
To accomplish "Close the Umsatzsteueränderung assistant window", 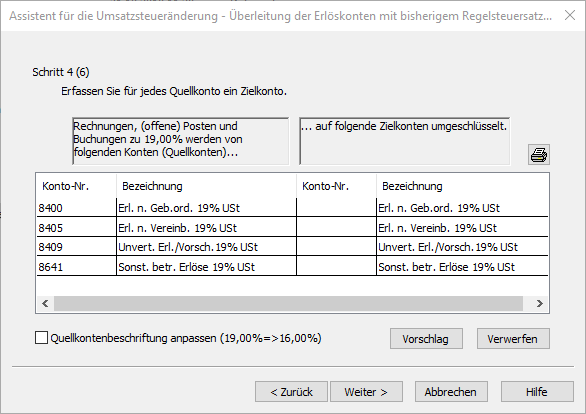I will (x=570, y=15).
